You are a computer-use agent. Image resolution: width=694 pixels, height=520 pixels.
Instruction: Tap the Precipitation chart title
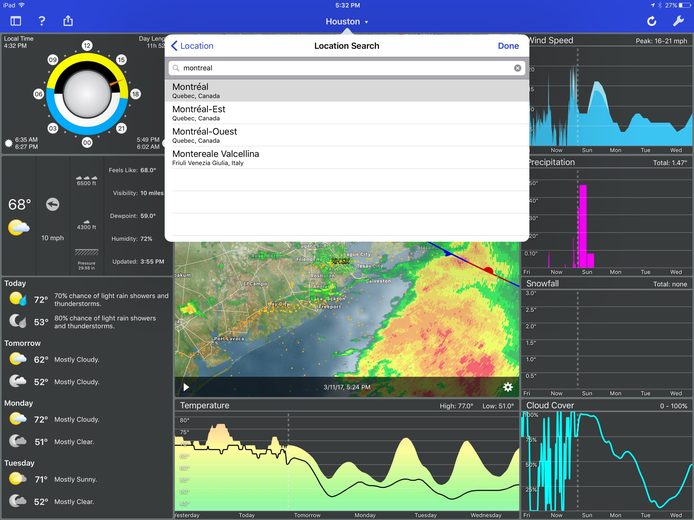point(551,162)
